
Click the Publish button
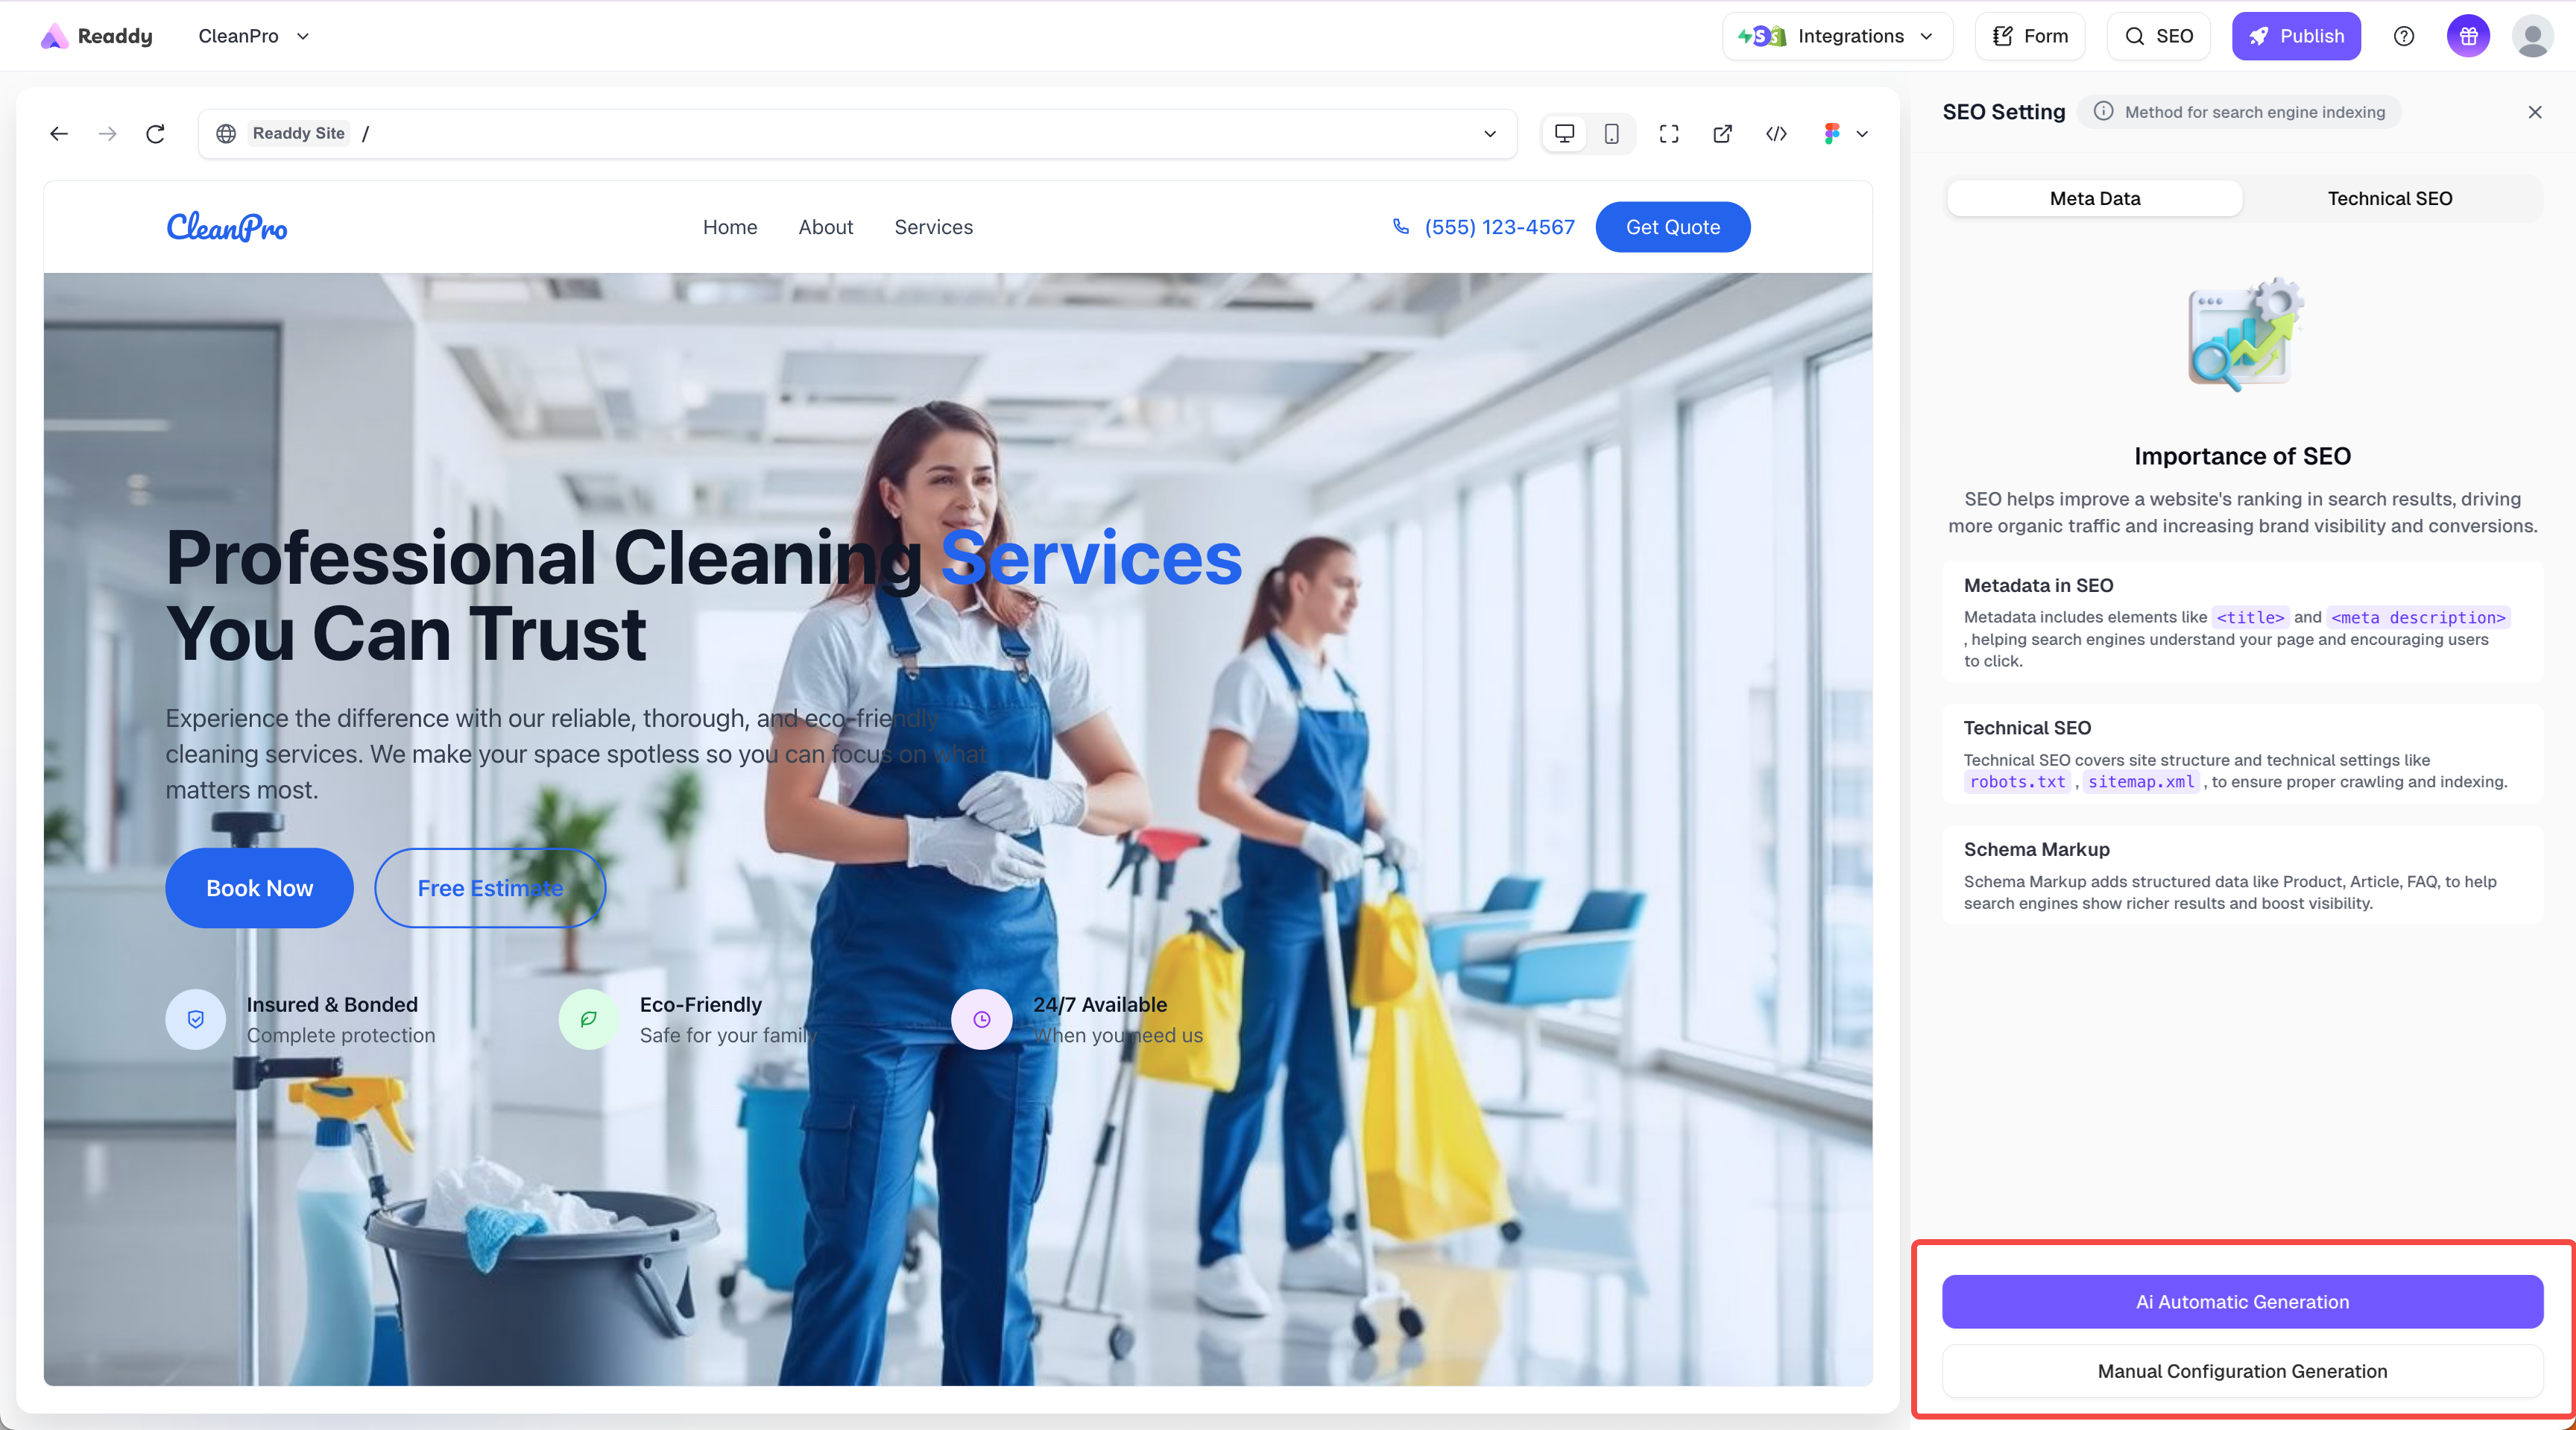pos(2296,36)
